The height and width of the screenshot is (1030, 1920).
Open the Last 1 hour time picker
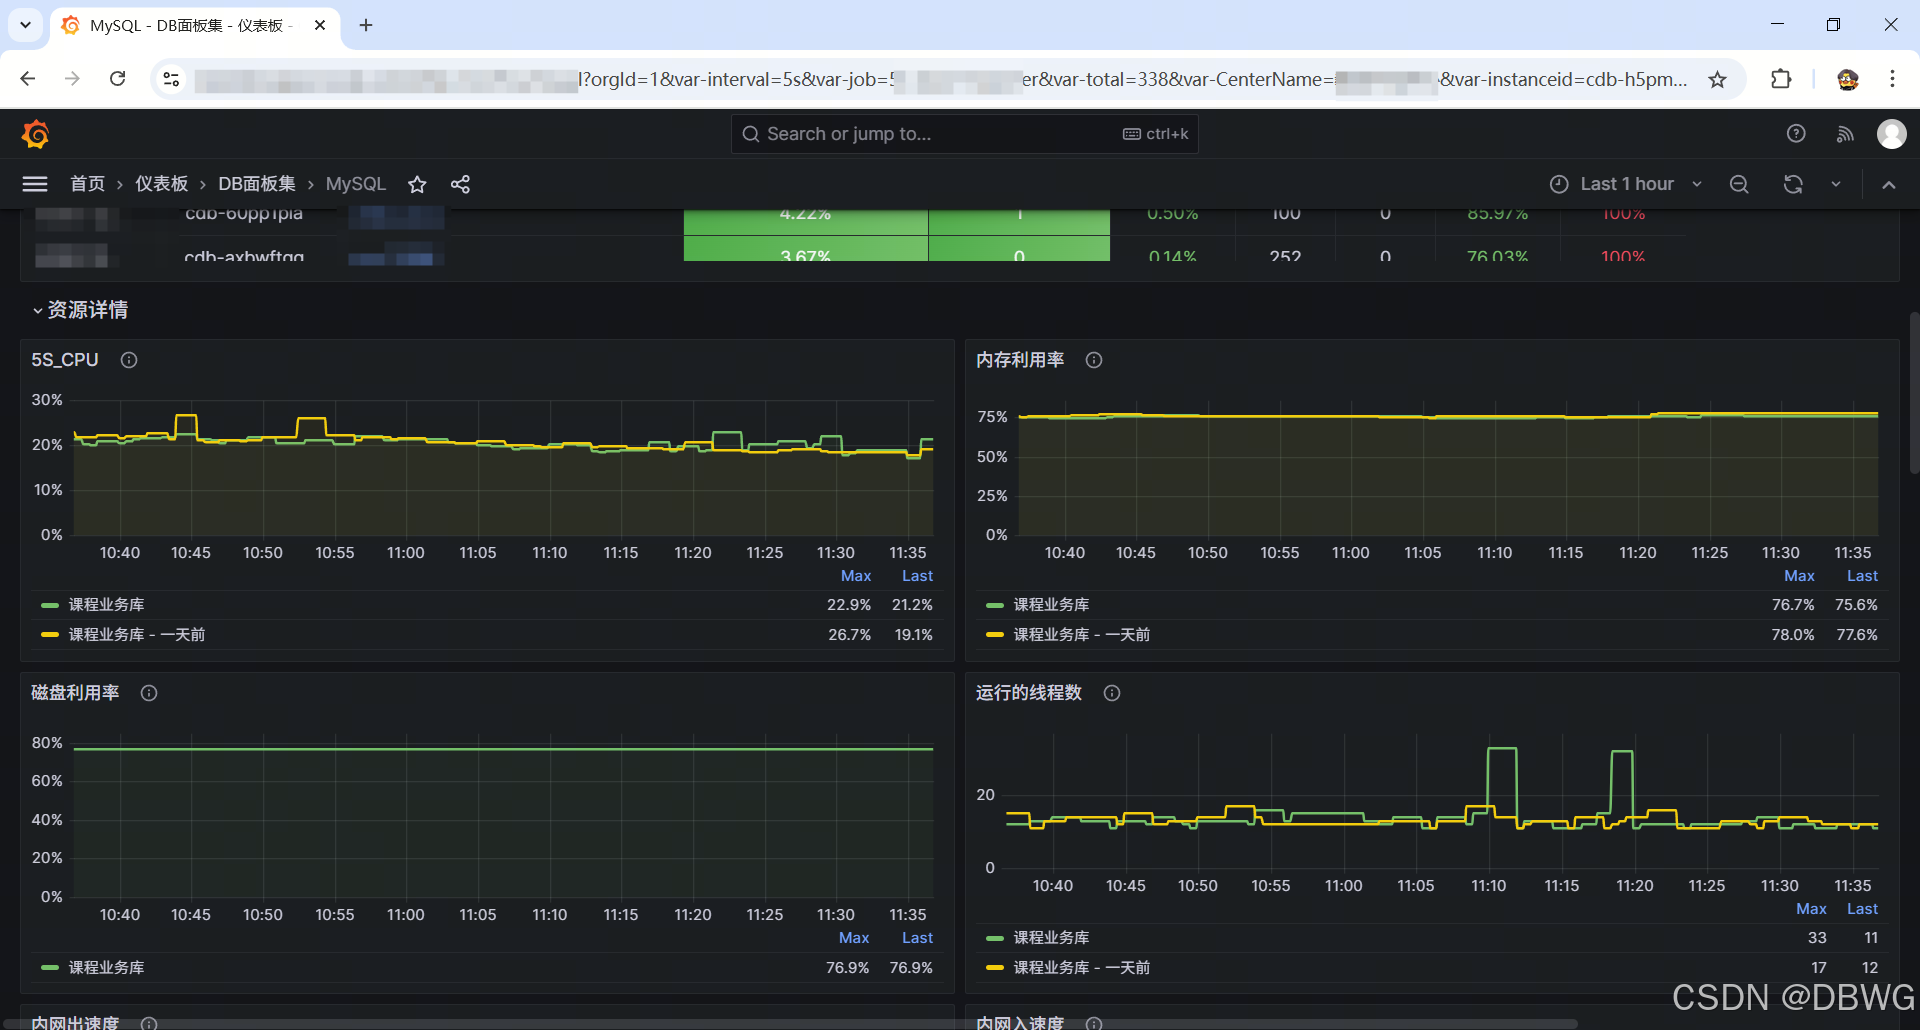click(1626, 184)
